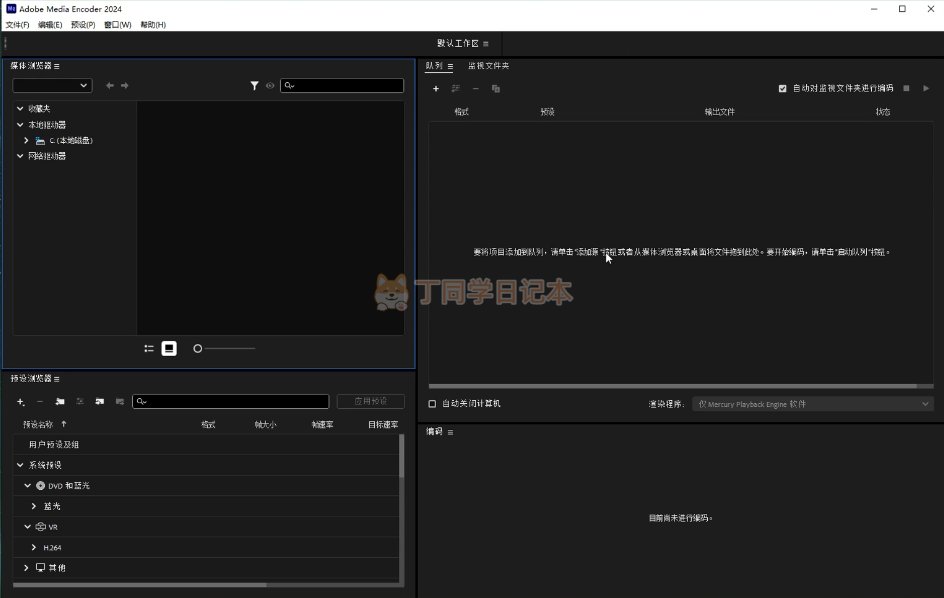Open the Media Browser panel menu icon
The width and height of the screenshot is (944, 598).
57,66
